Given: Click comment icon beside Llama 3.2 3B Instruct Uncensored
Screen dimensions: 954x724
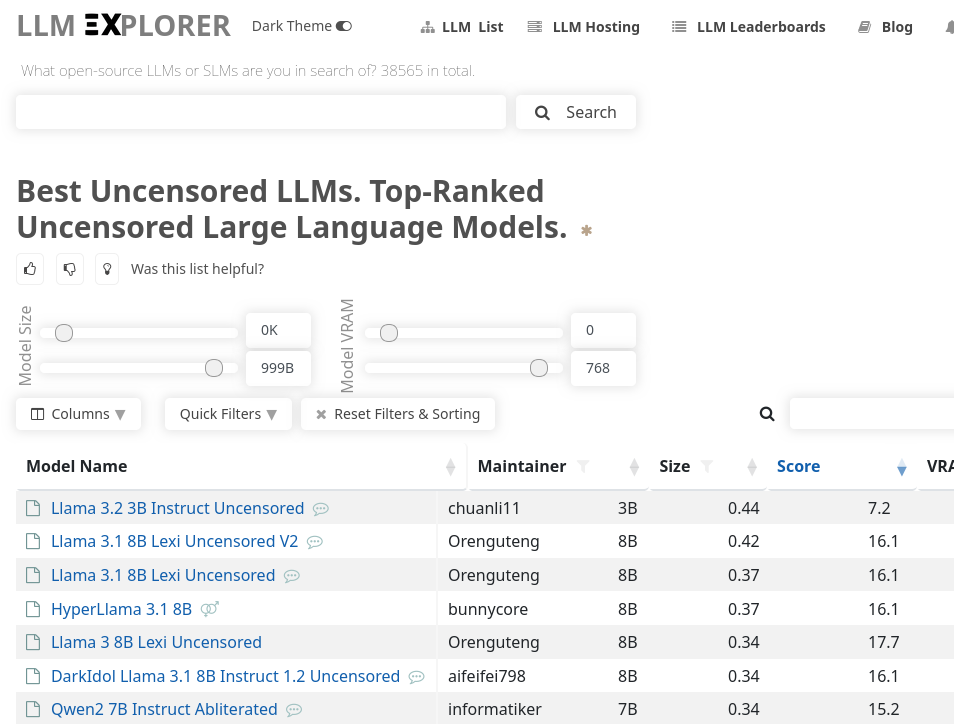Looking at the screenshot, I should (x=321, y=509).
